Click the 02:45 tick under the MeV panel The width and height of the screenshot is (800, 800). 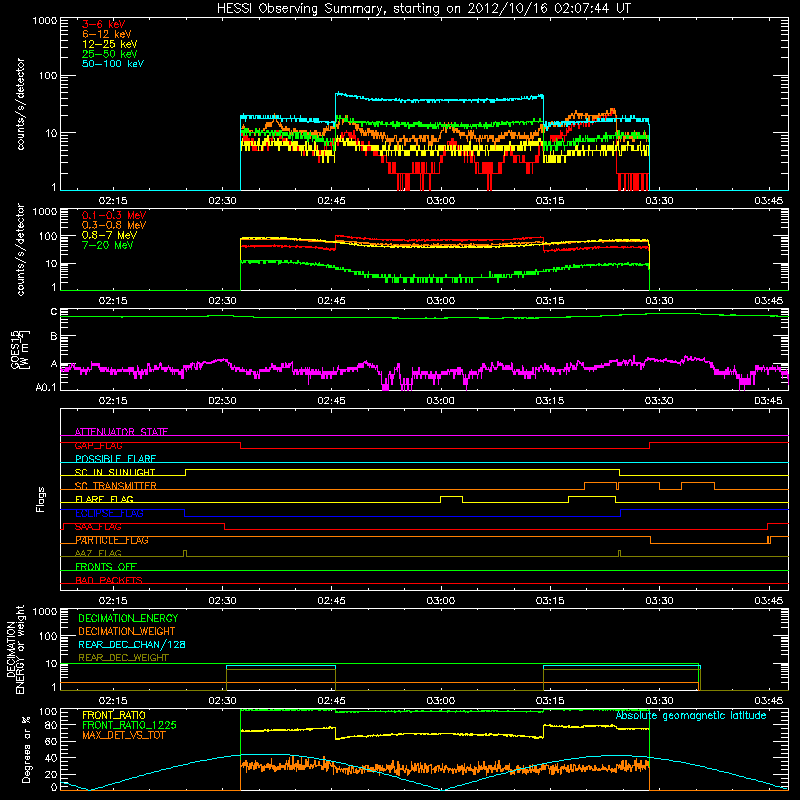pos(332,301)
